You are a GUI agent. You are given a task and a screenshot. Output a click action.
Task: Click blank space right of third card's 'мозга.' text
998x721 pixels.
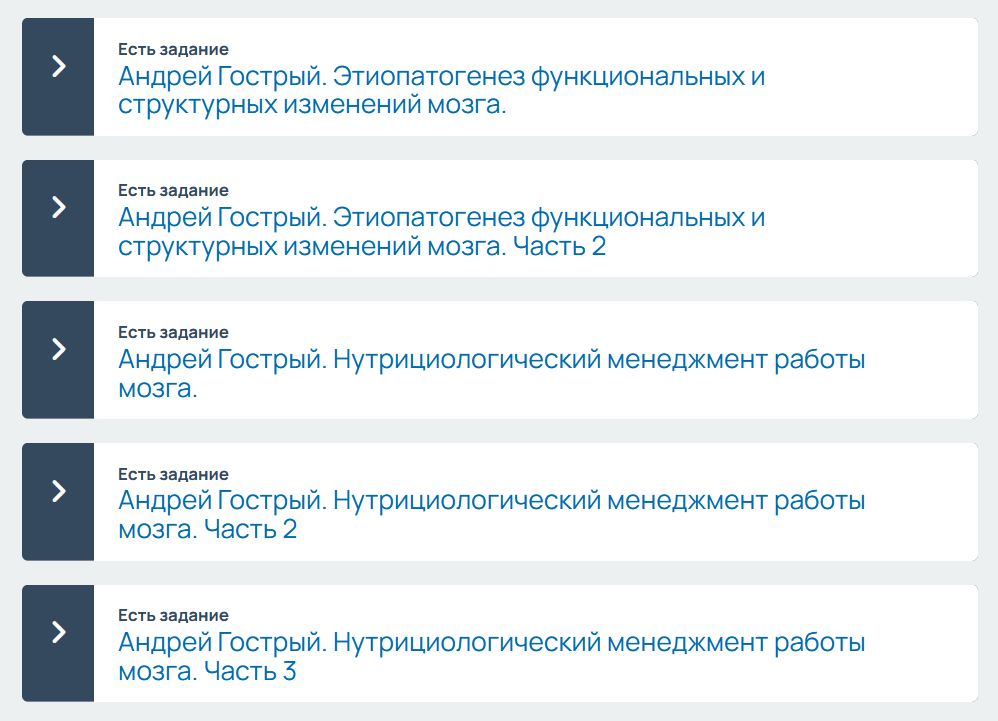pos(600,390)
